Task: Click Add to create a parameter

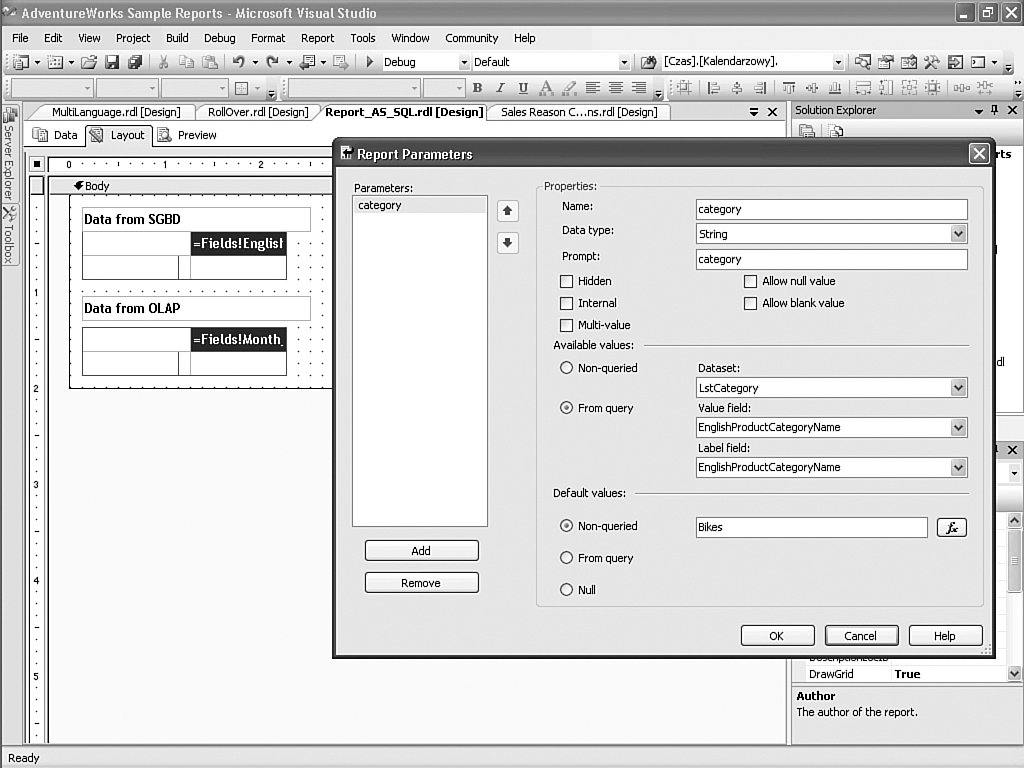Action: [421, 551]
